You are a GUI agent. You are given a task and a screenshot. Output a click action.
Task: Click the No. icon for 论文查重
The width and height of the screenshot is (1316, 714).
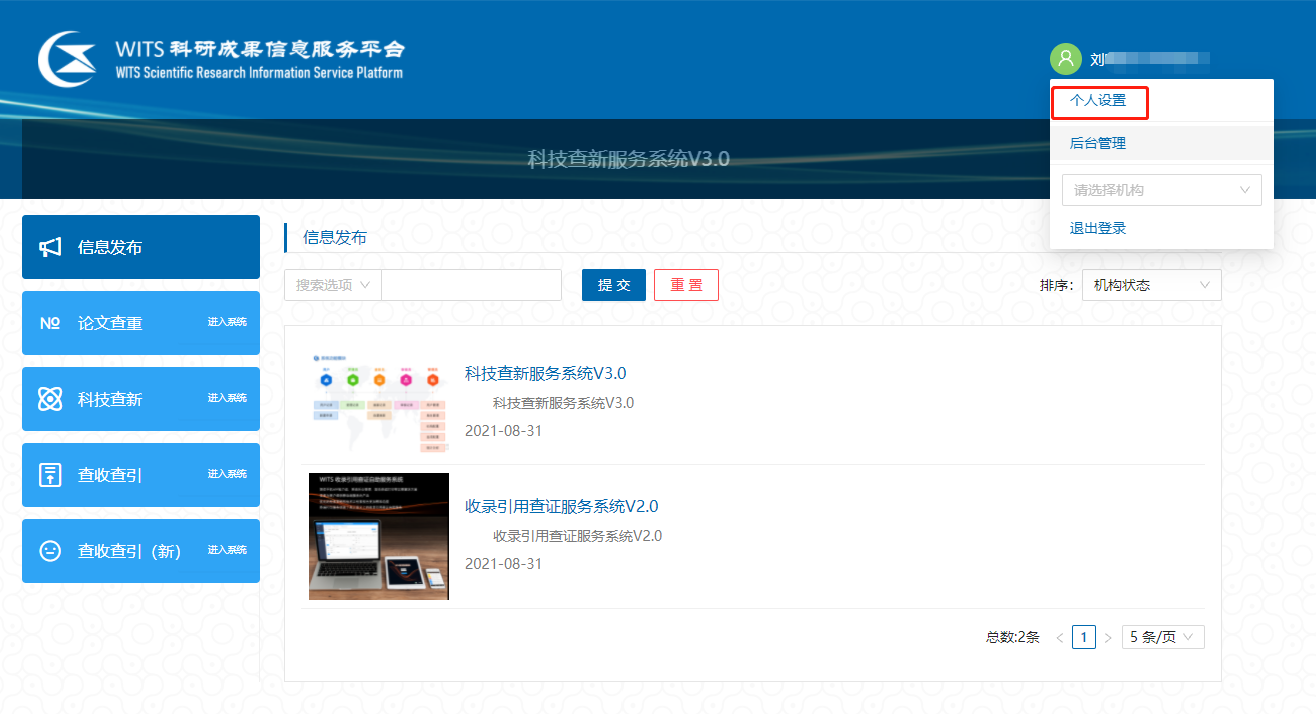pos(50,323)
